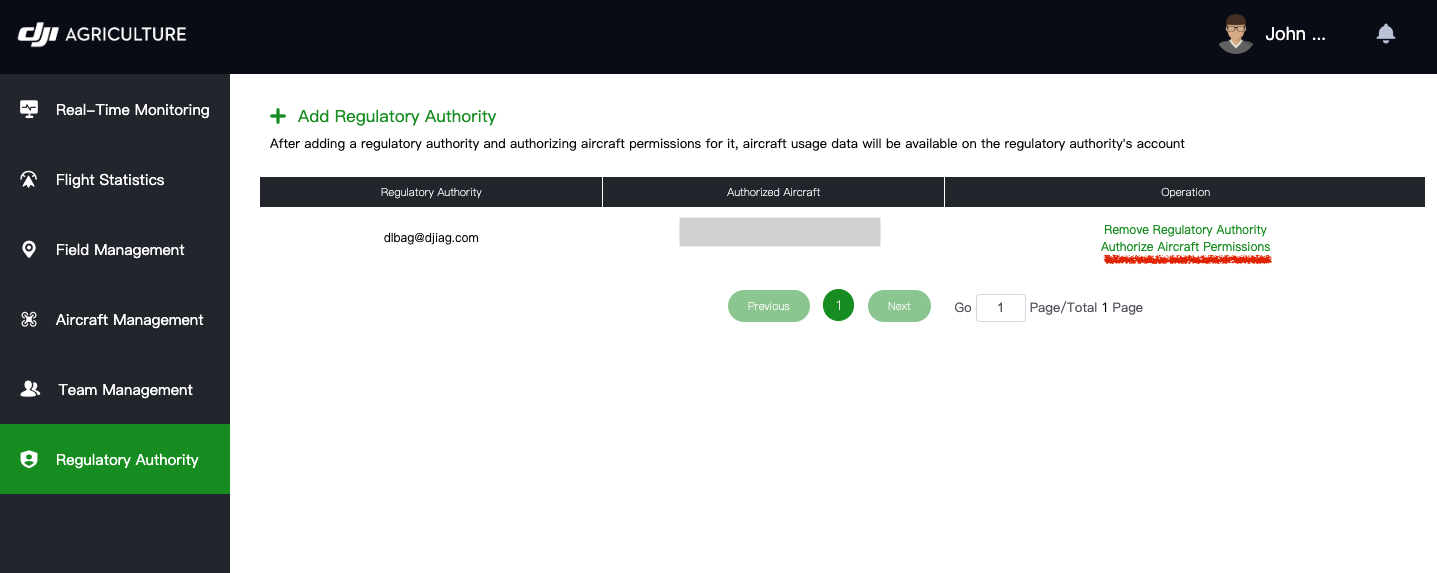Click the description text about adding authority

(x=727, y=144)
